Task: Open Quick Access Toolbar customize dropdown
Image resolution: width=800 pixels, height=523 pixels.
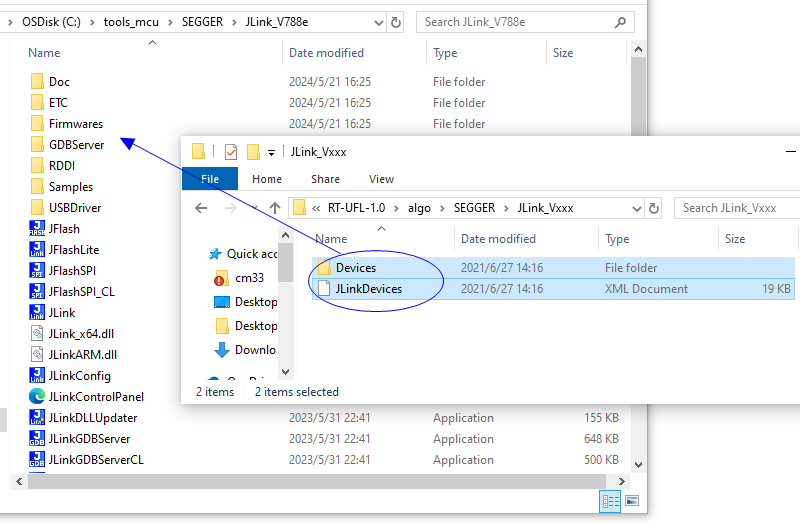Action: pos(271,152)
